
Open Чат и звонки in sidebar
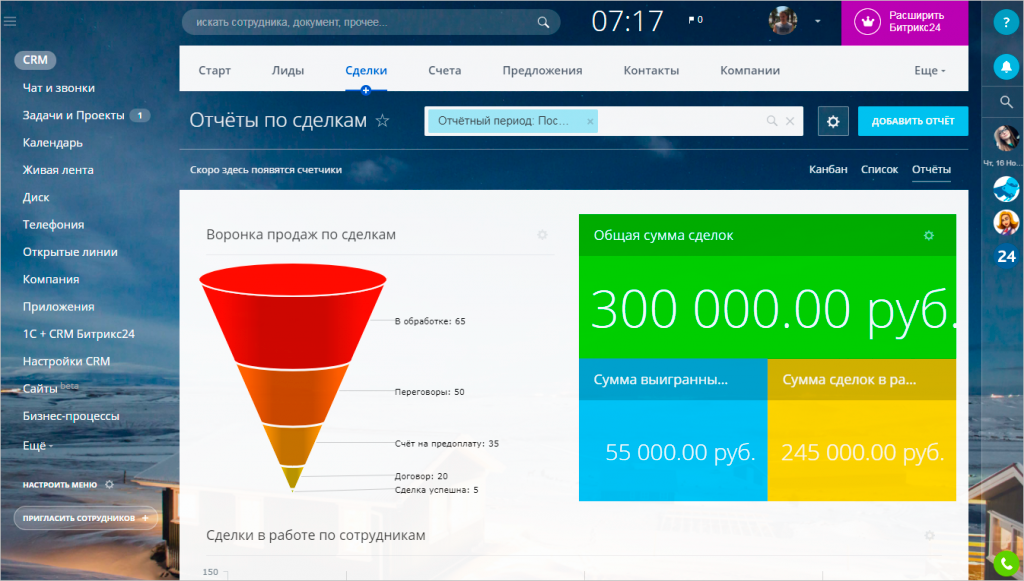point(59,87)
